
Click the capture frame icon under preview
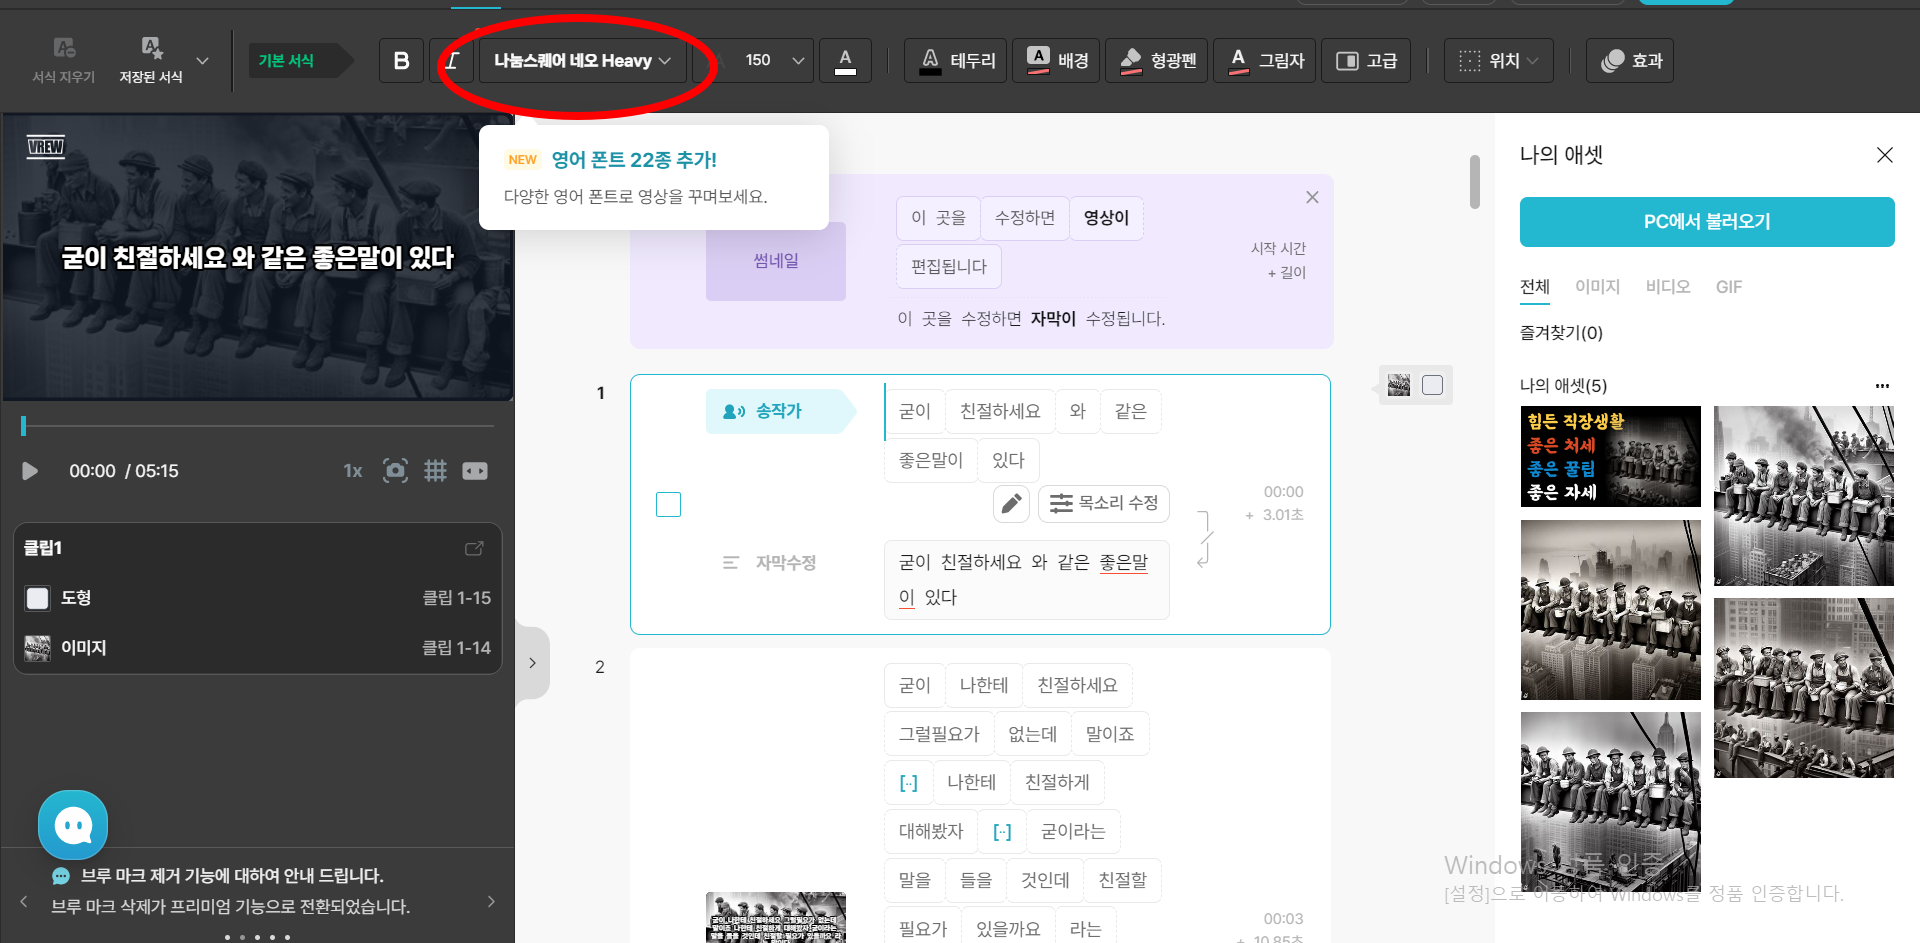click(396, 471)
